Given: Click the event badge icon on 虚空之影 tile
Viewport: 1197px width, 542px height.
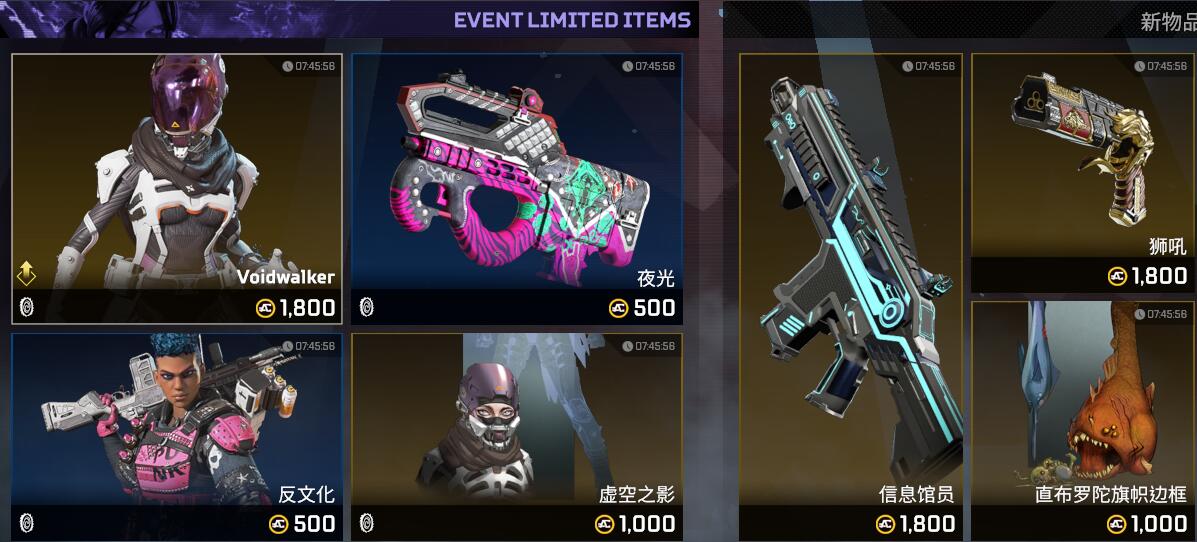Looking at the screenshot, I should tap(368, 524).
